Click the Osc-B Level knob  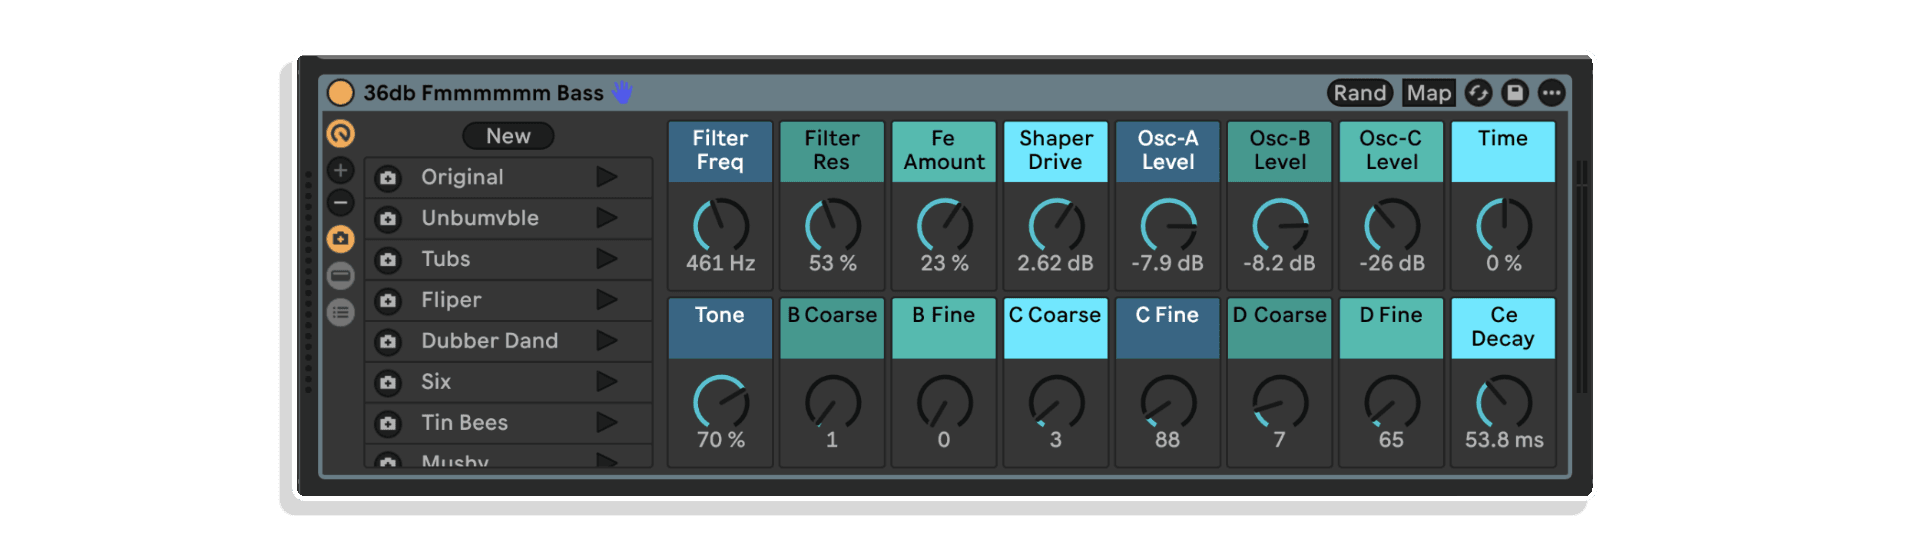click(x=1281, y=225)
